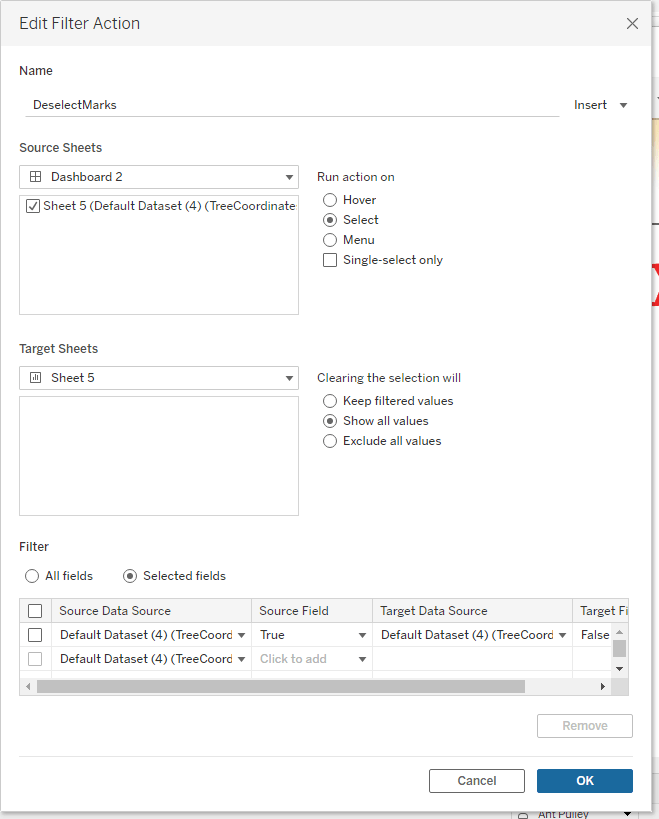659x819 pixels.
Task: Confirm with the OK button
Action: click(584, 781)
